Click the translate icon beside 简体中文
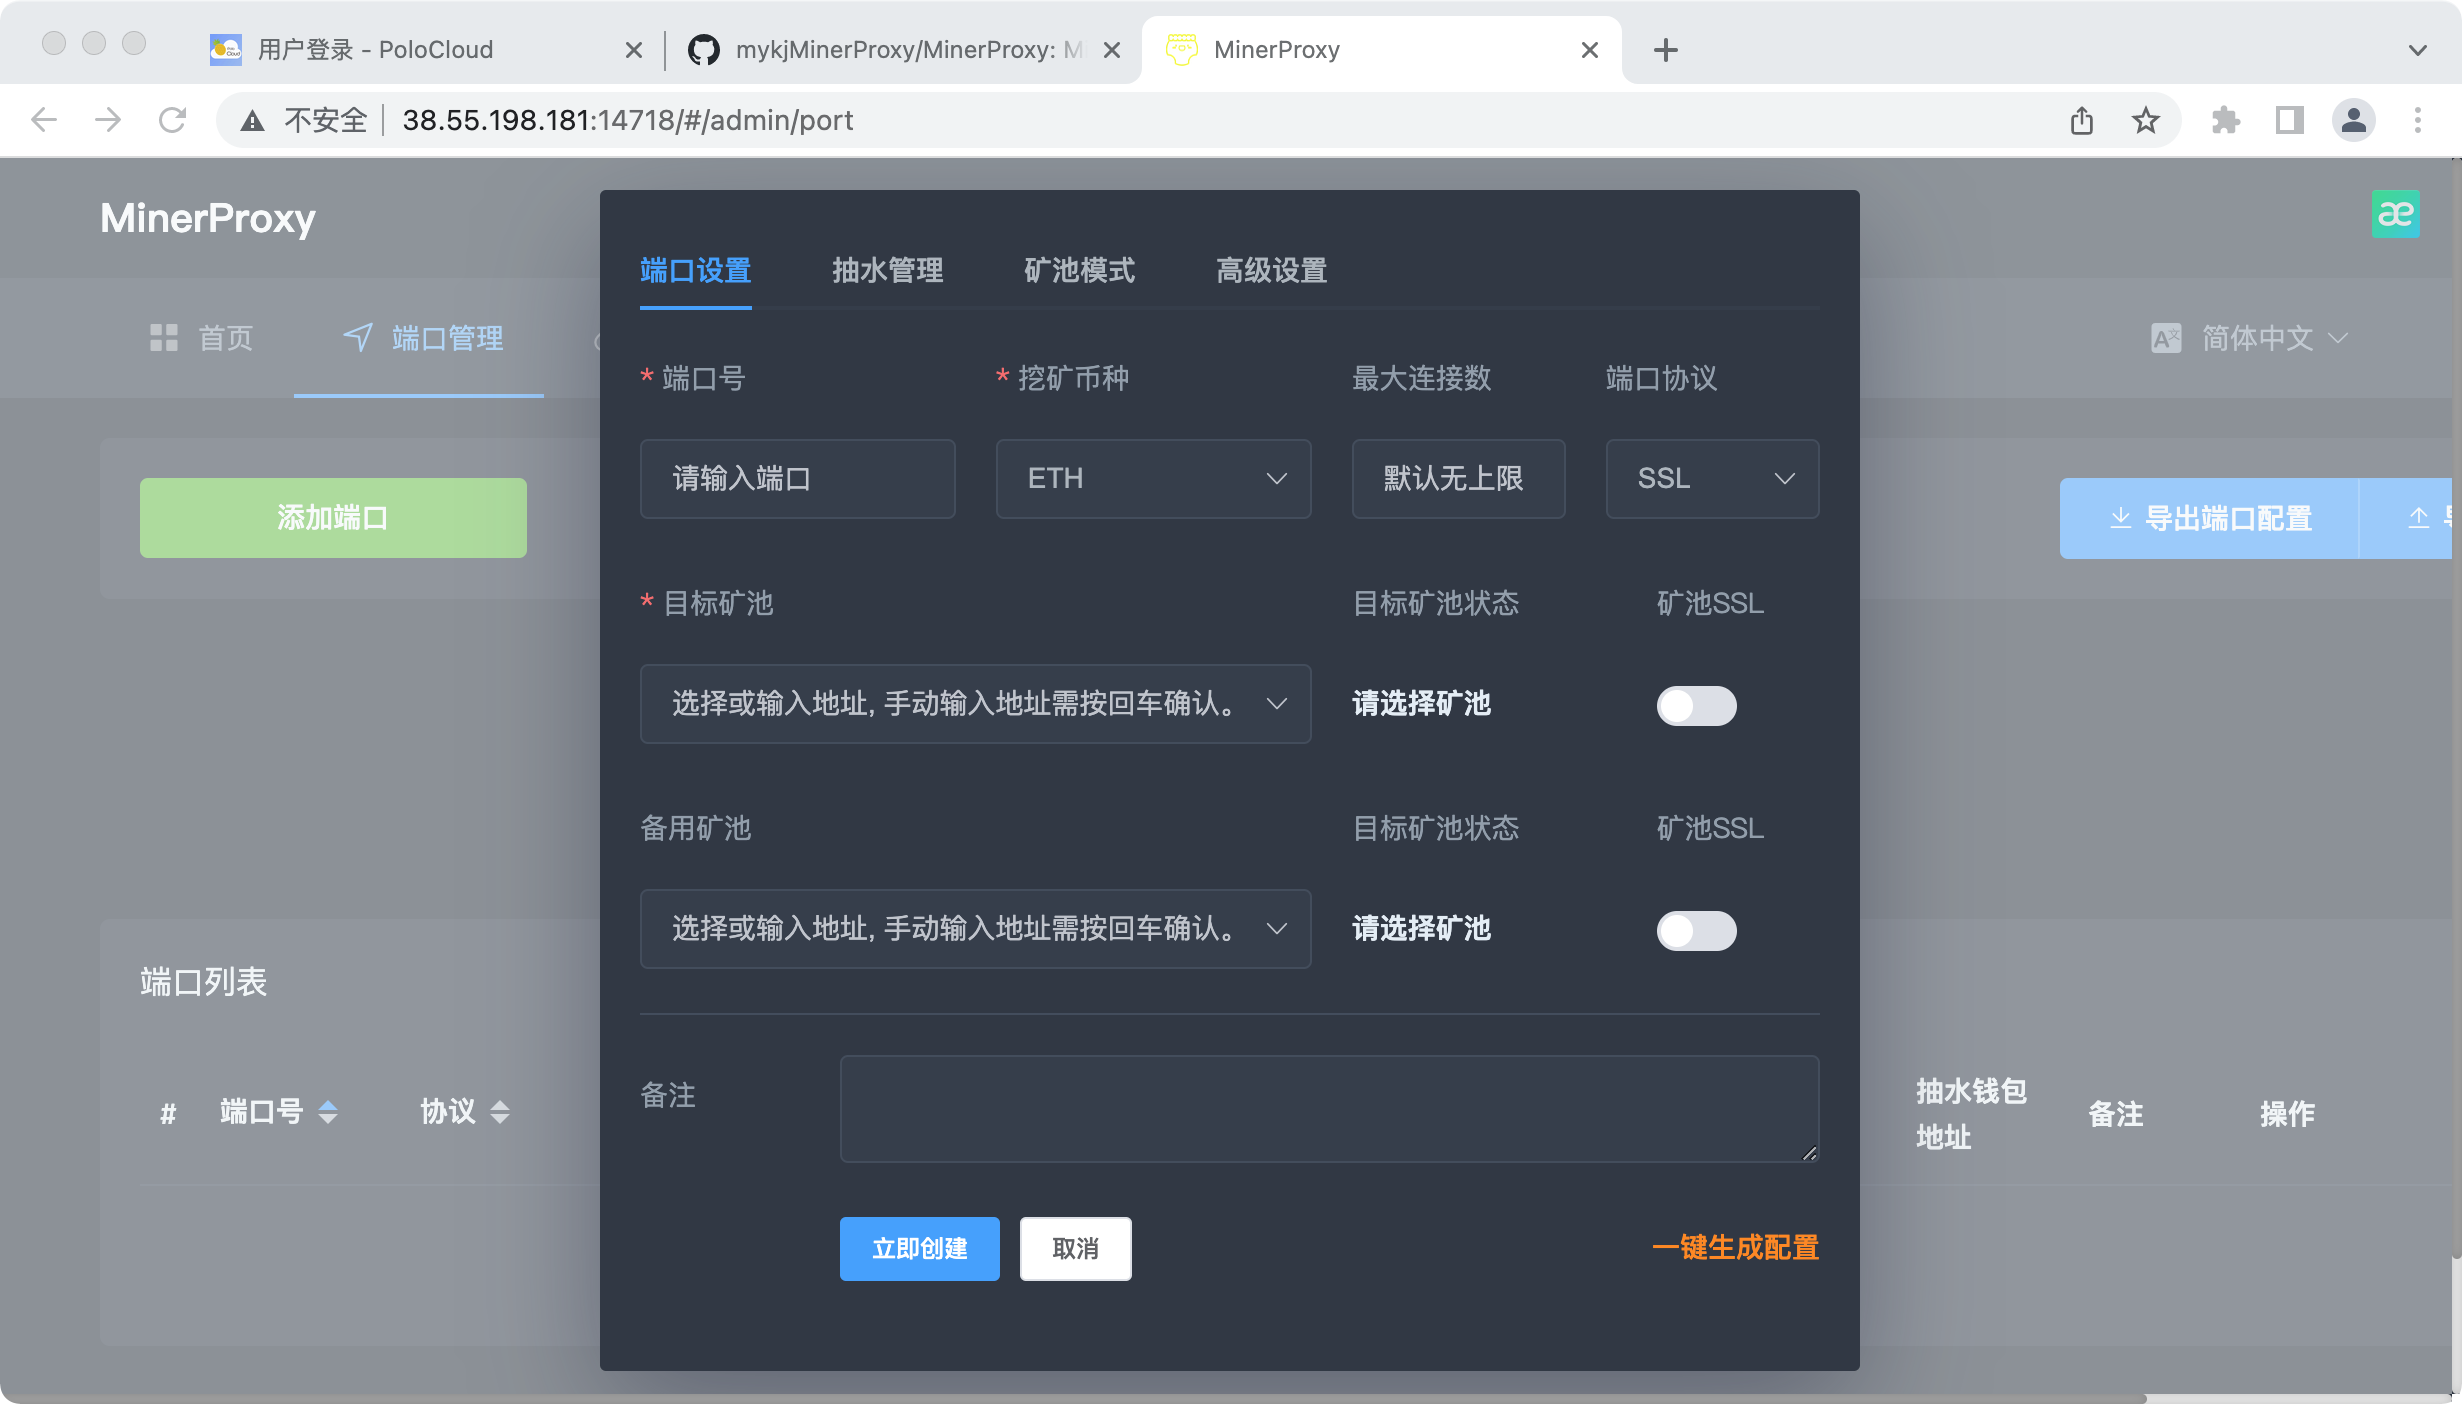This screenshot has height=1404, width=2462. 2167,338
